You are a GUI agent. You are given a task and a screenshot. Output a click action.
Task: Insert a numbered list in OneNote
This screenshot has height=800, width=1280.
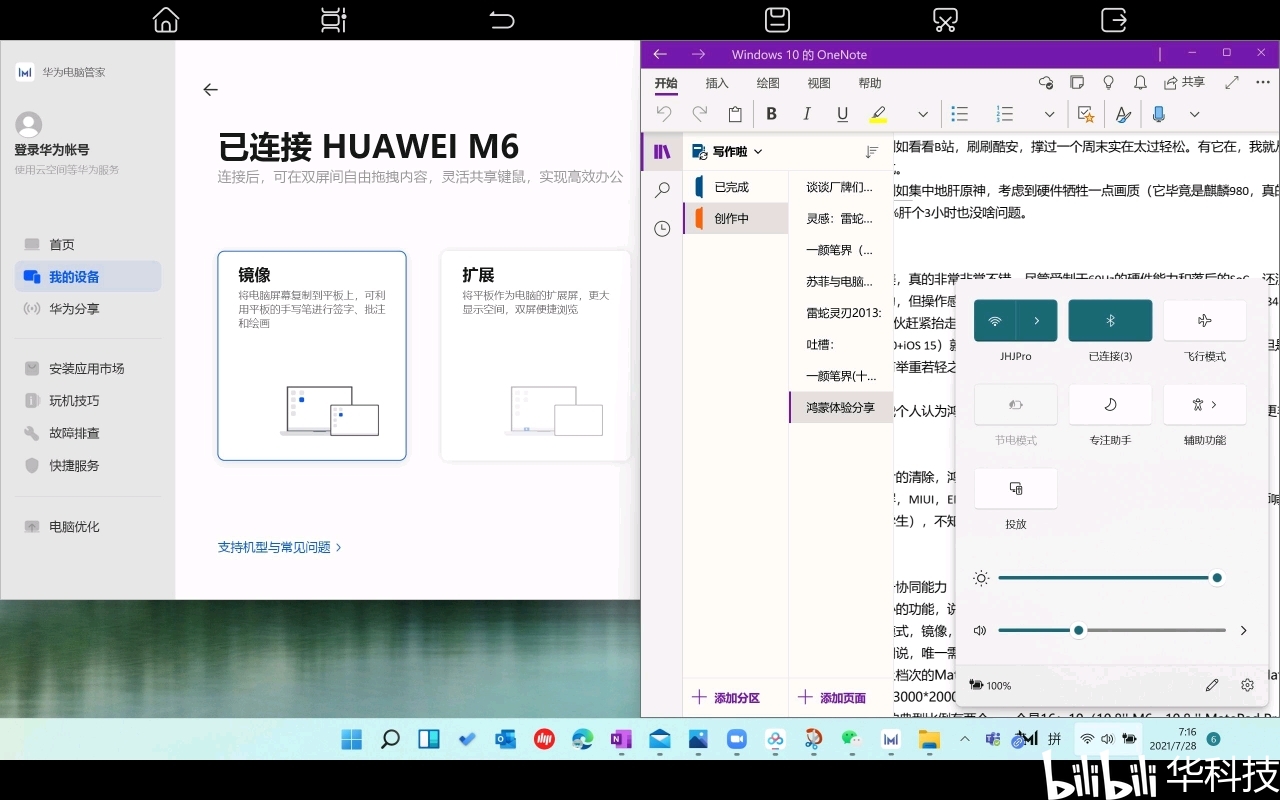pos(1005,114)
